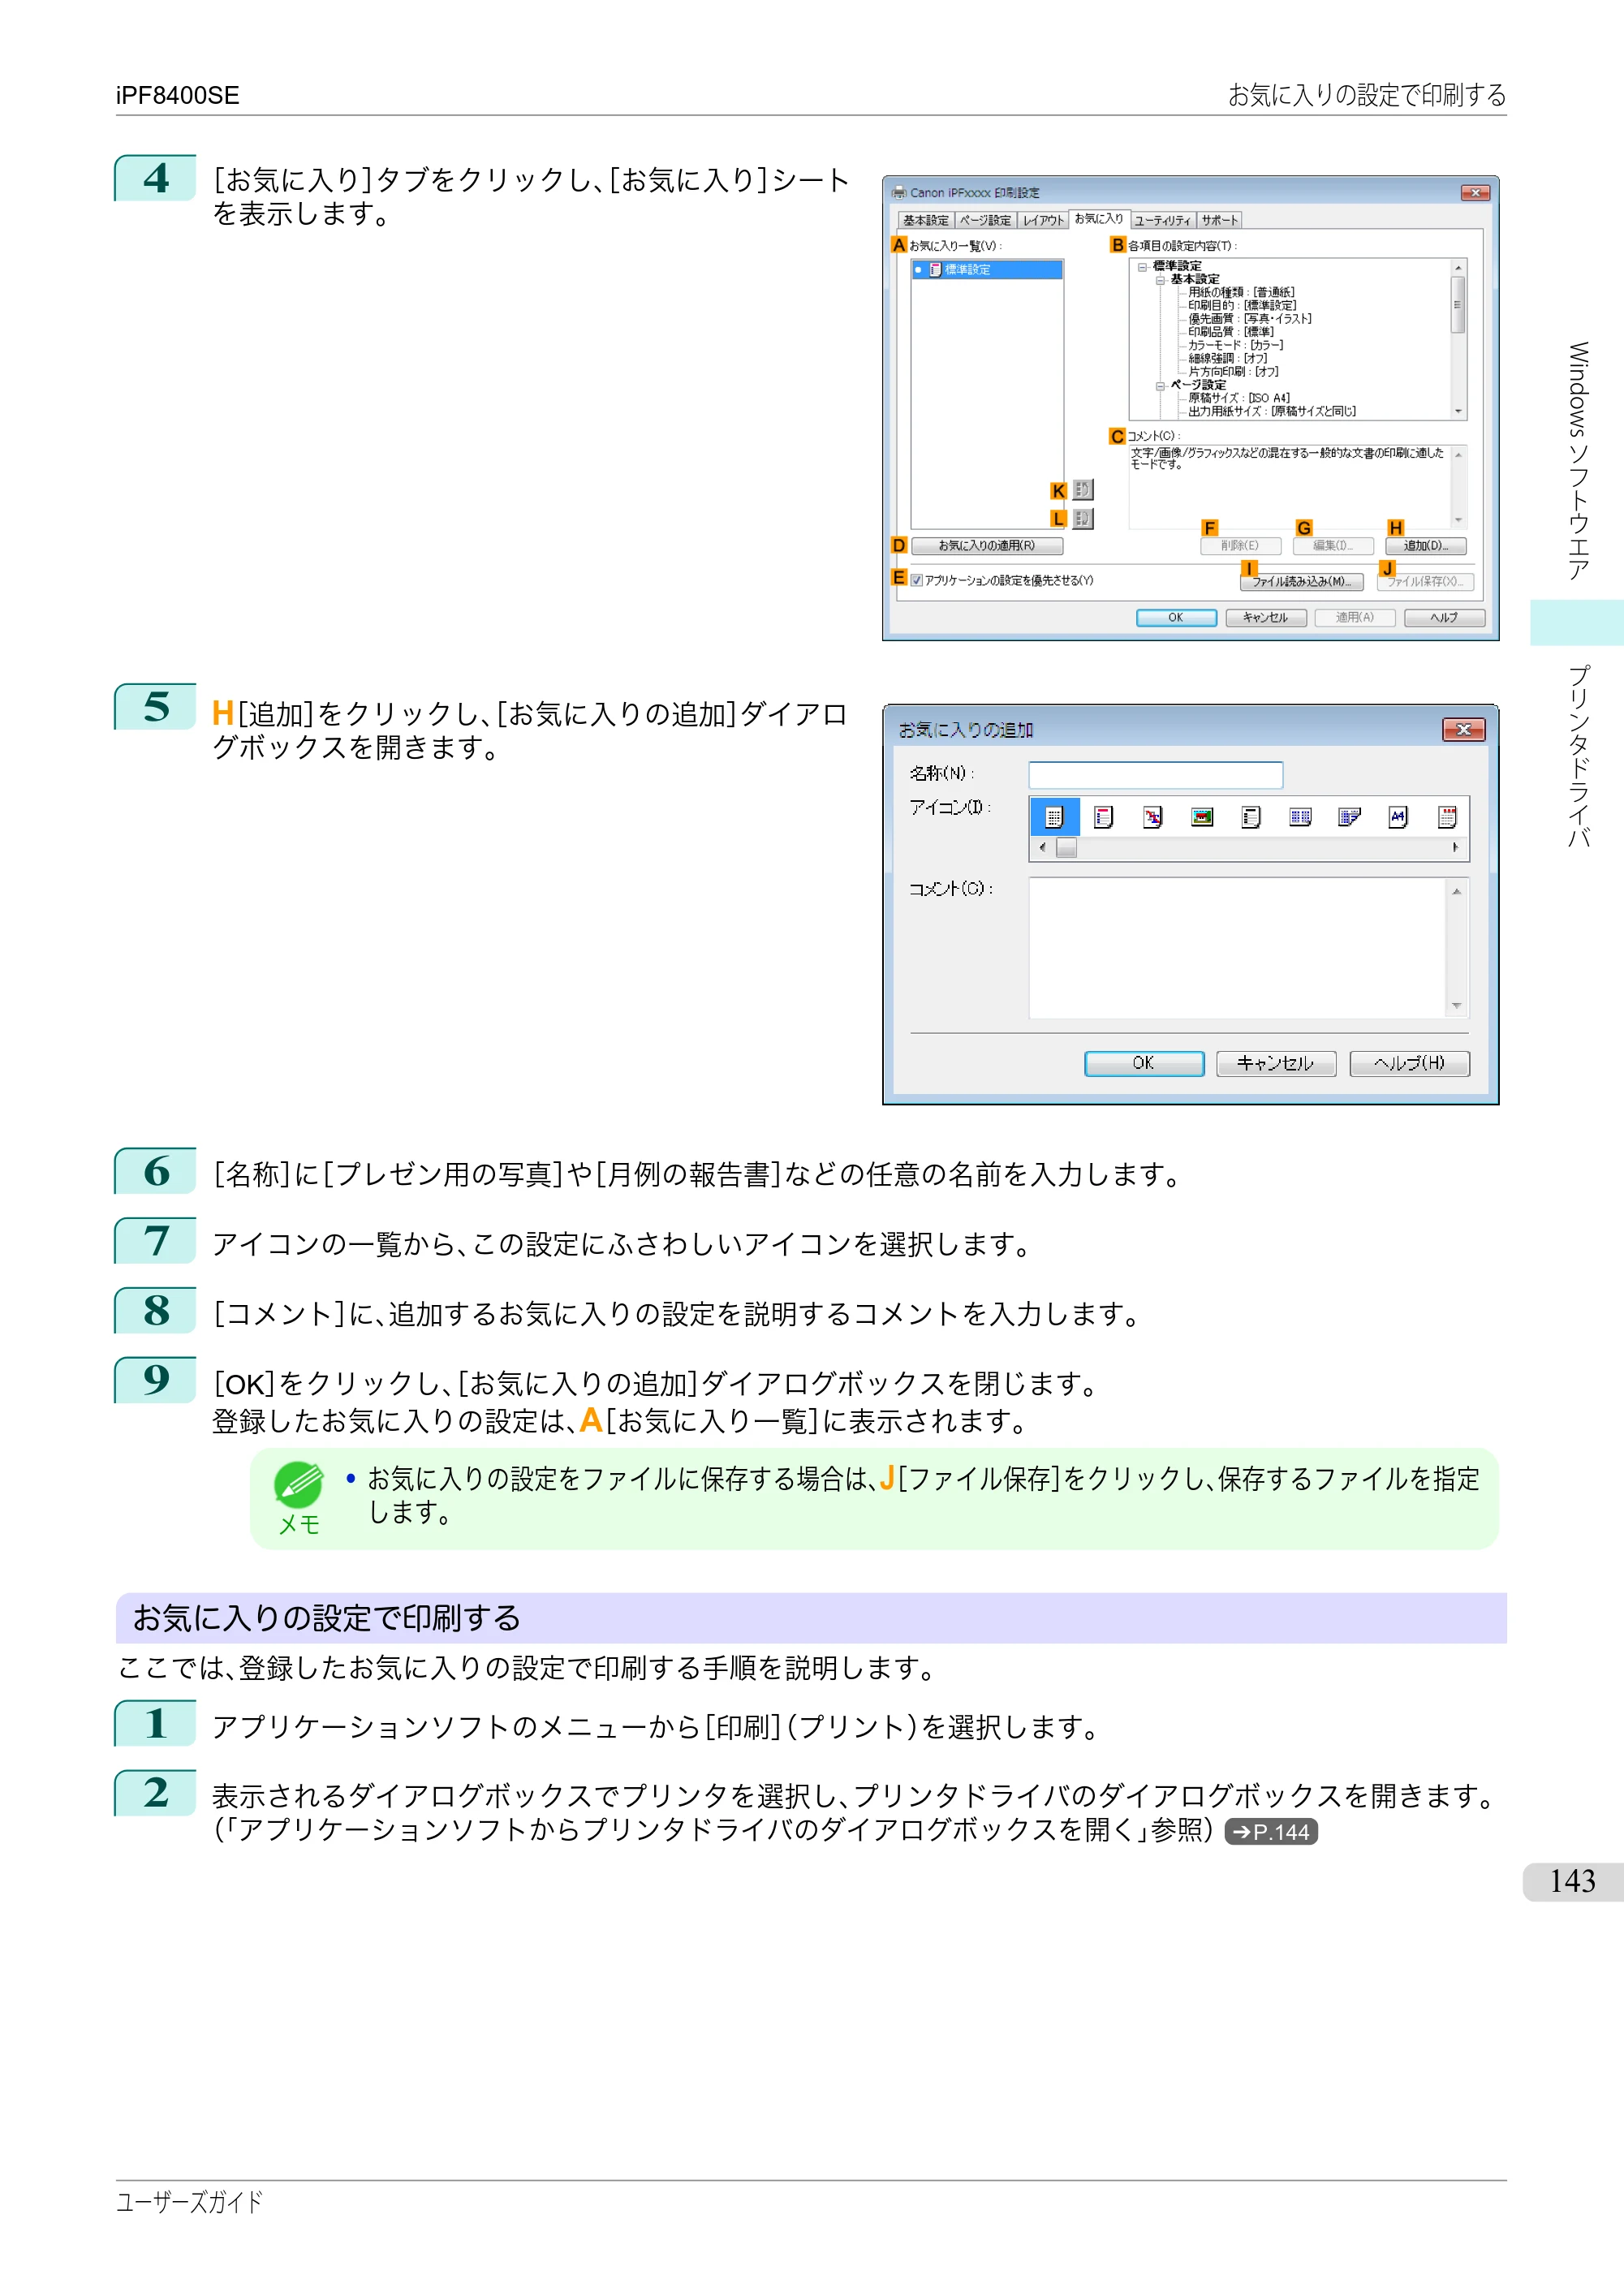Click the up arrow of the settings tree scrollbar

[x=1458, y=268]
